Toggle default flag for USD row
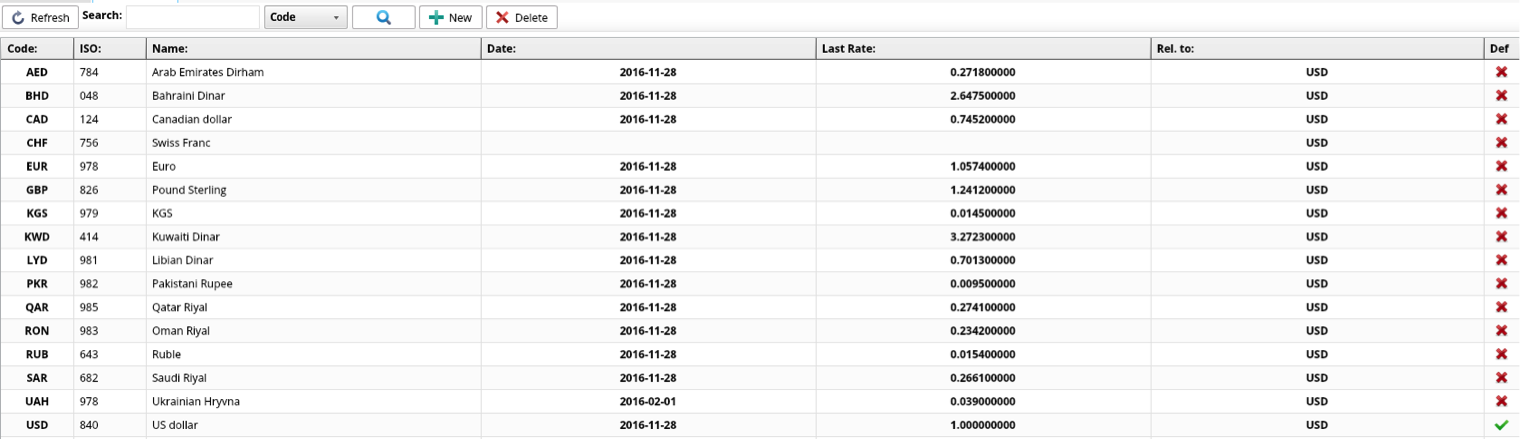 tap(1500, 425)
